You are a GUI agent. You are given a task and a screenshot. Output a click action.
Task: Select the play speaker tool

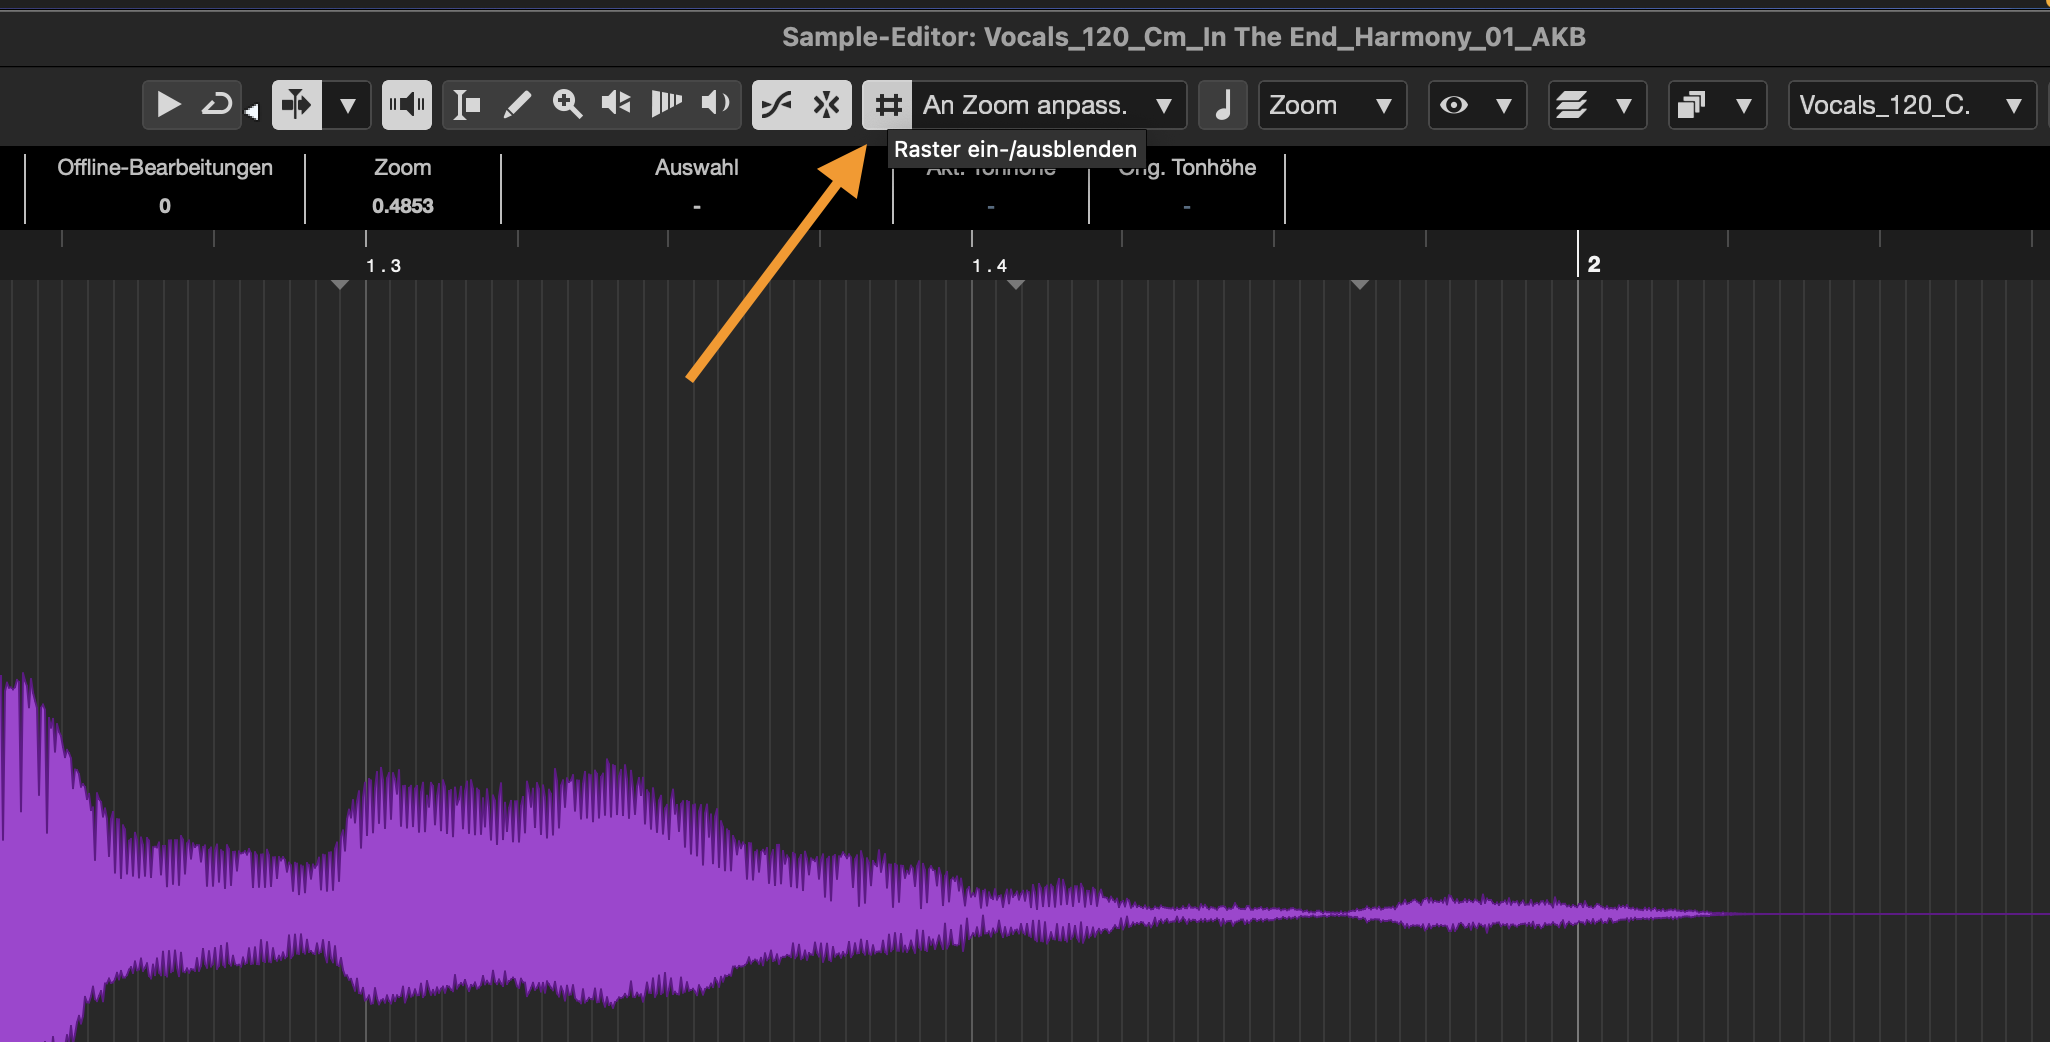click(716, 105)
